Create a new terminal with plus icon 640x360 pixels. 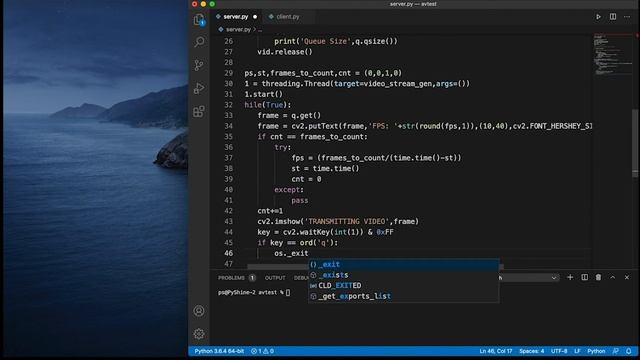click(x=570, y=277)
